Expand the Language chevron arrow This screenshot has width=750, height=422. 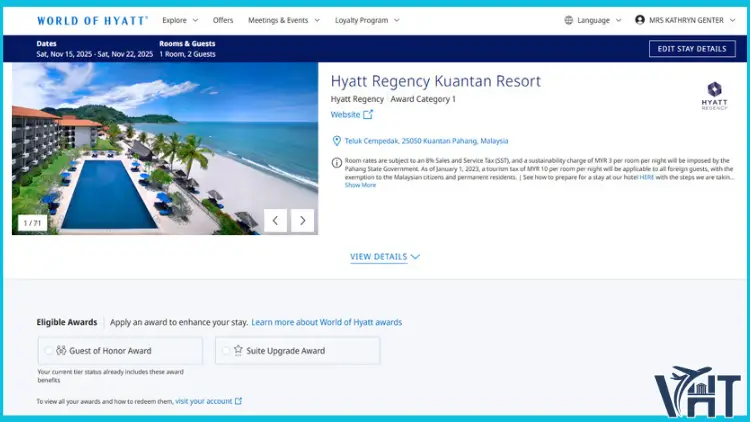[618, 20]
